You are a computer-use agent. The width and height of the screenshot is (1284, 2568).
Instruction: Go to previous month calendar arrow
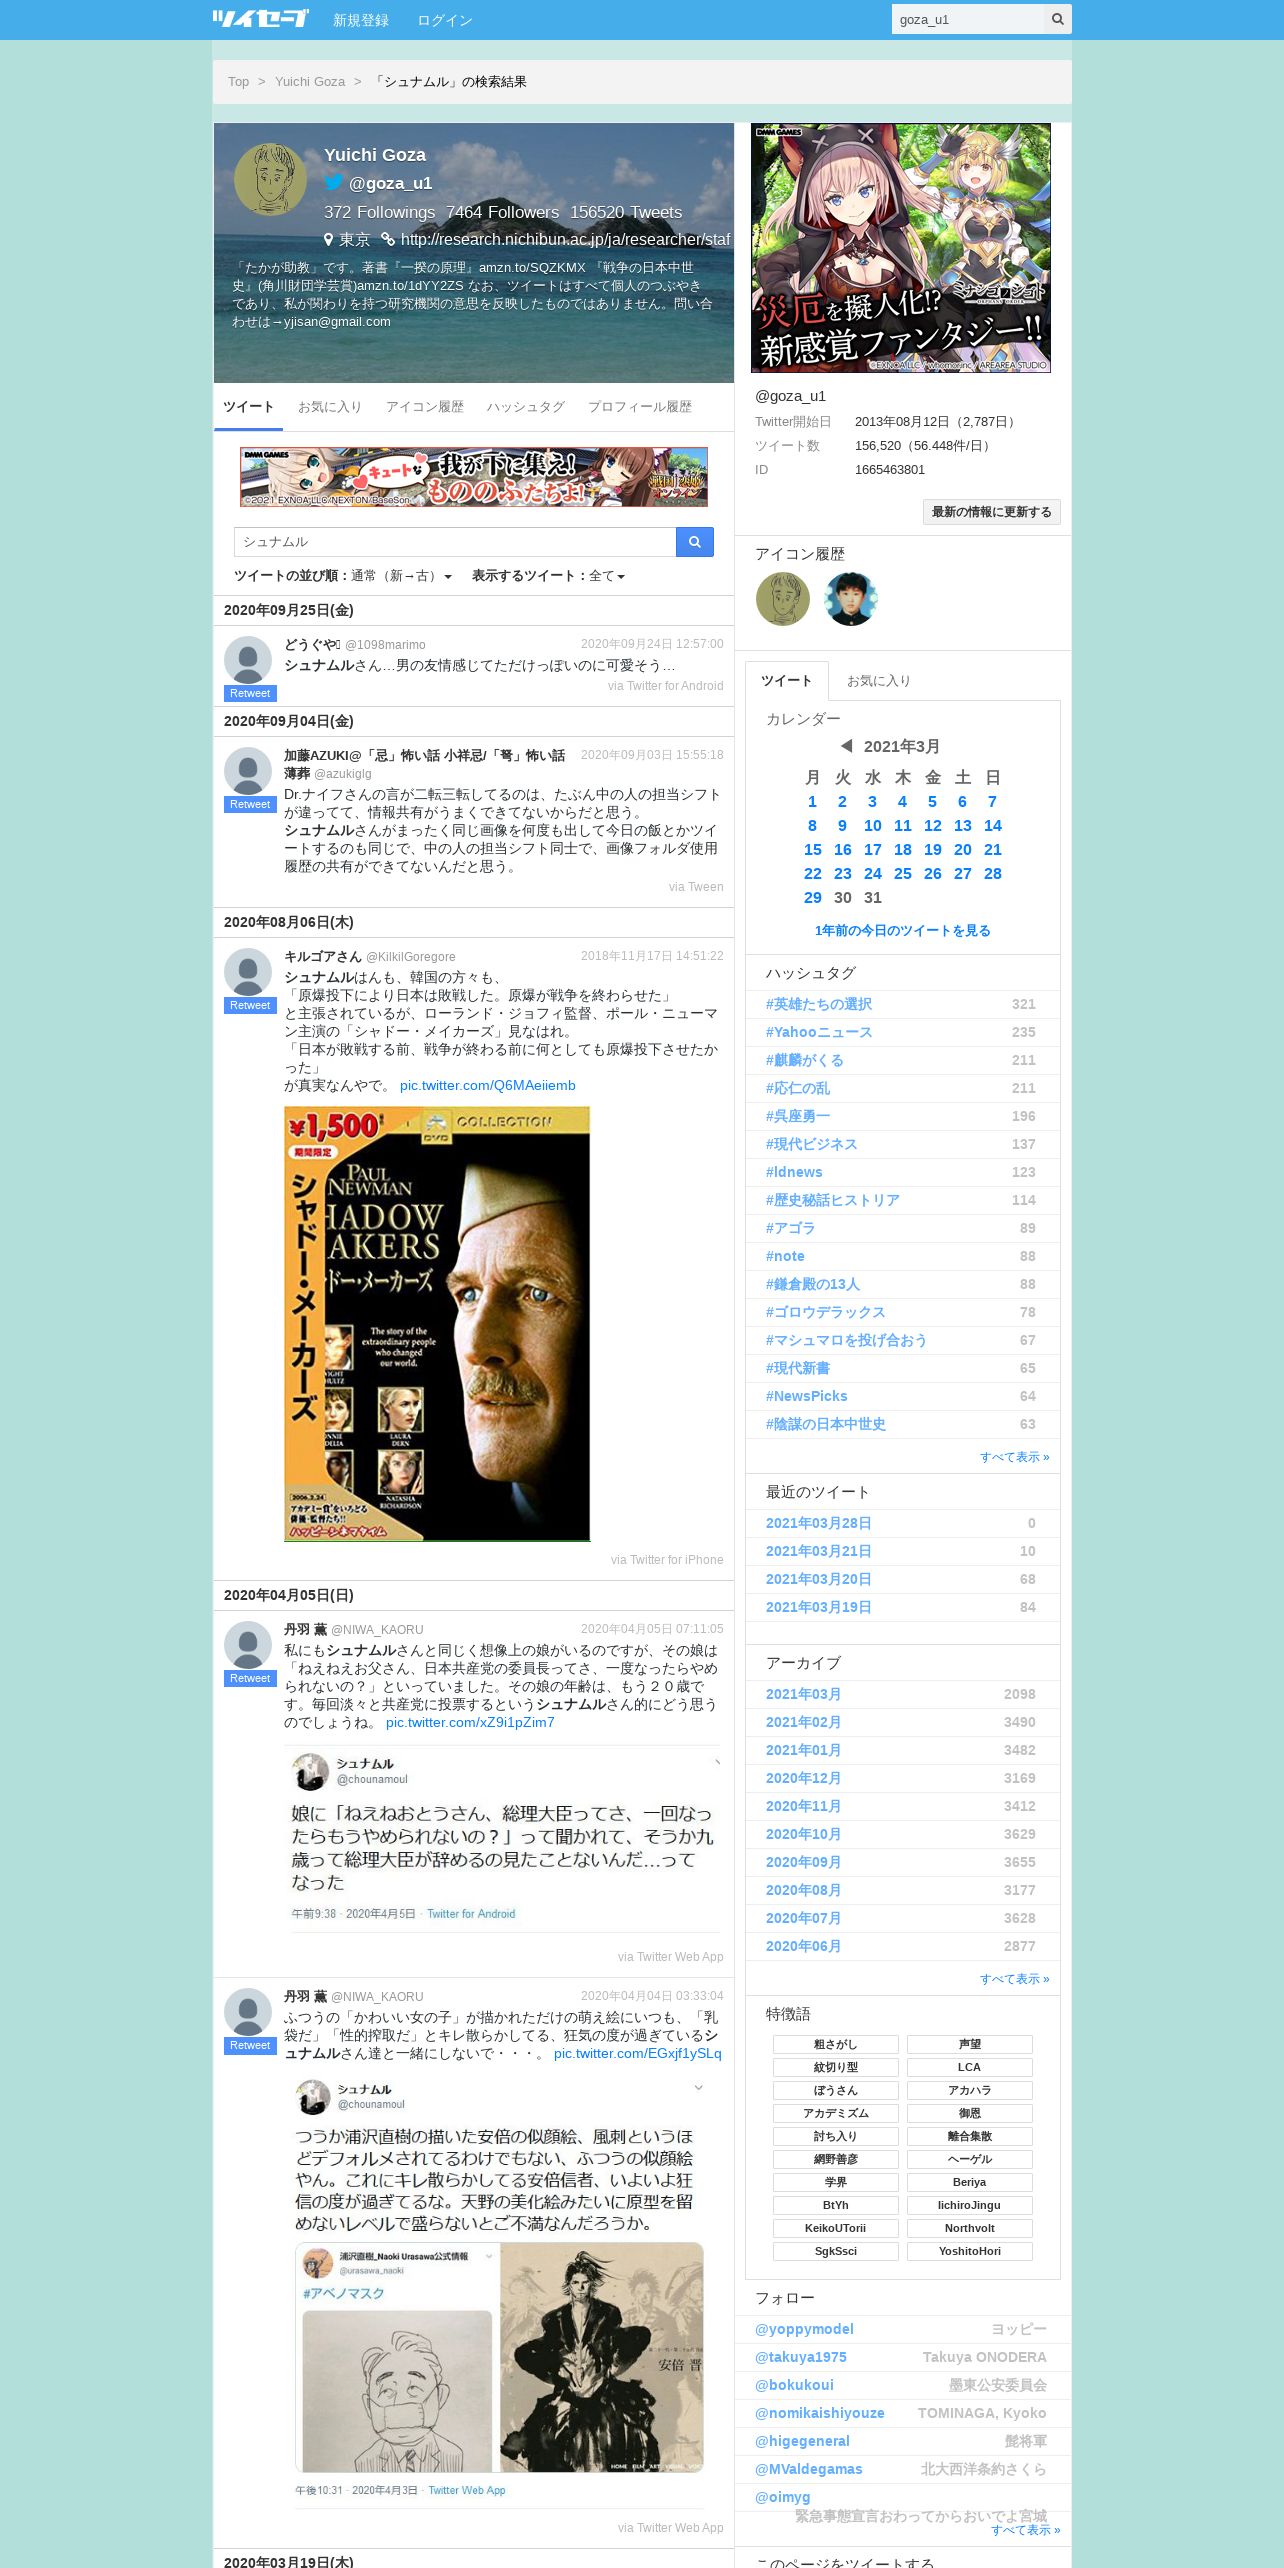point(846,746)
